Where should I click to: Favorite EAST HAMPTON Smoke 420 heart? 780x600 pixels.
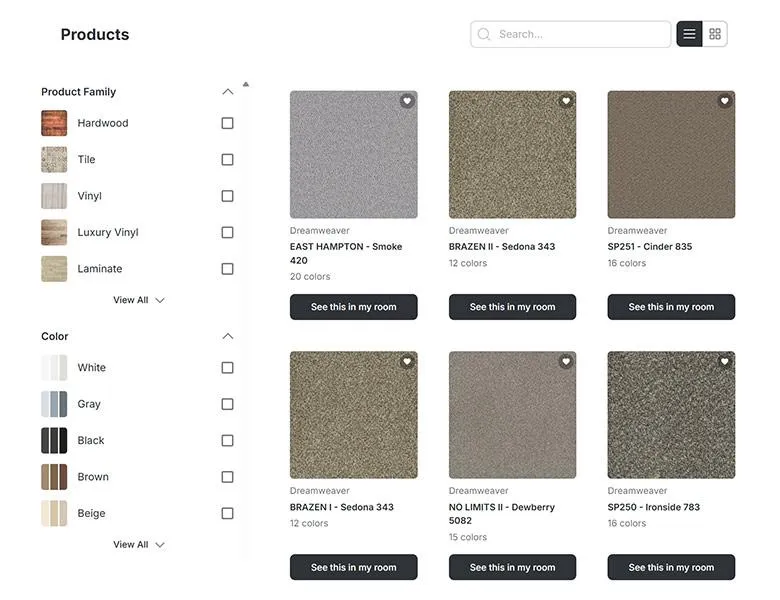pyautogui.click(x=407, y=101)
